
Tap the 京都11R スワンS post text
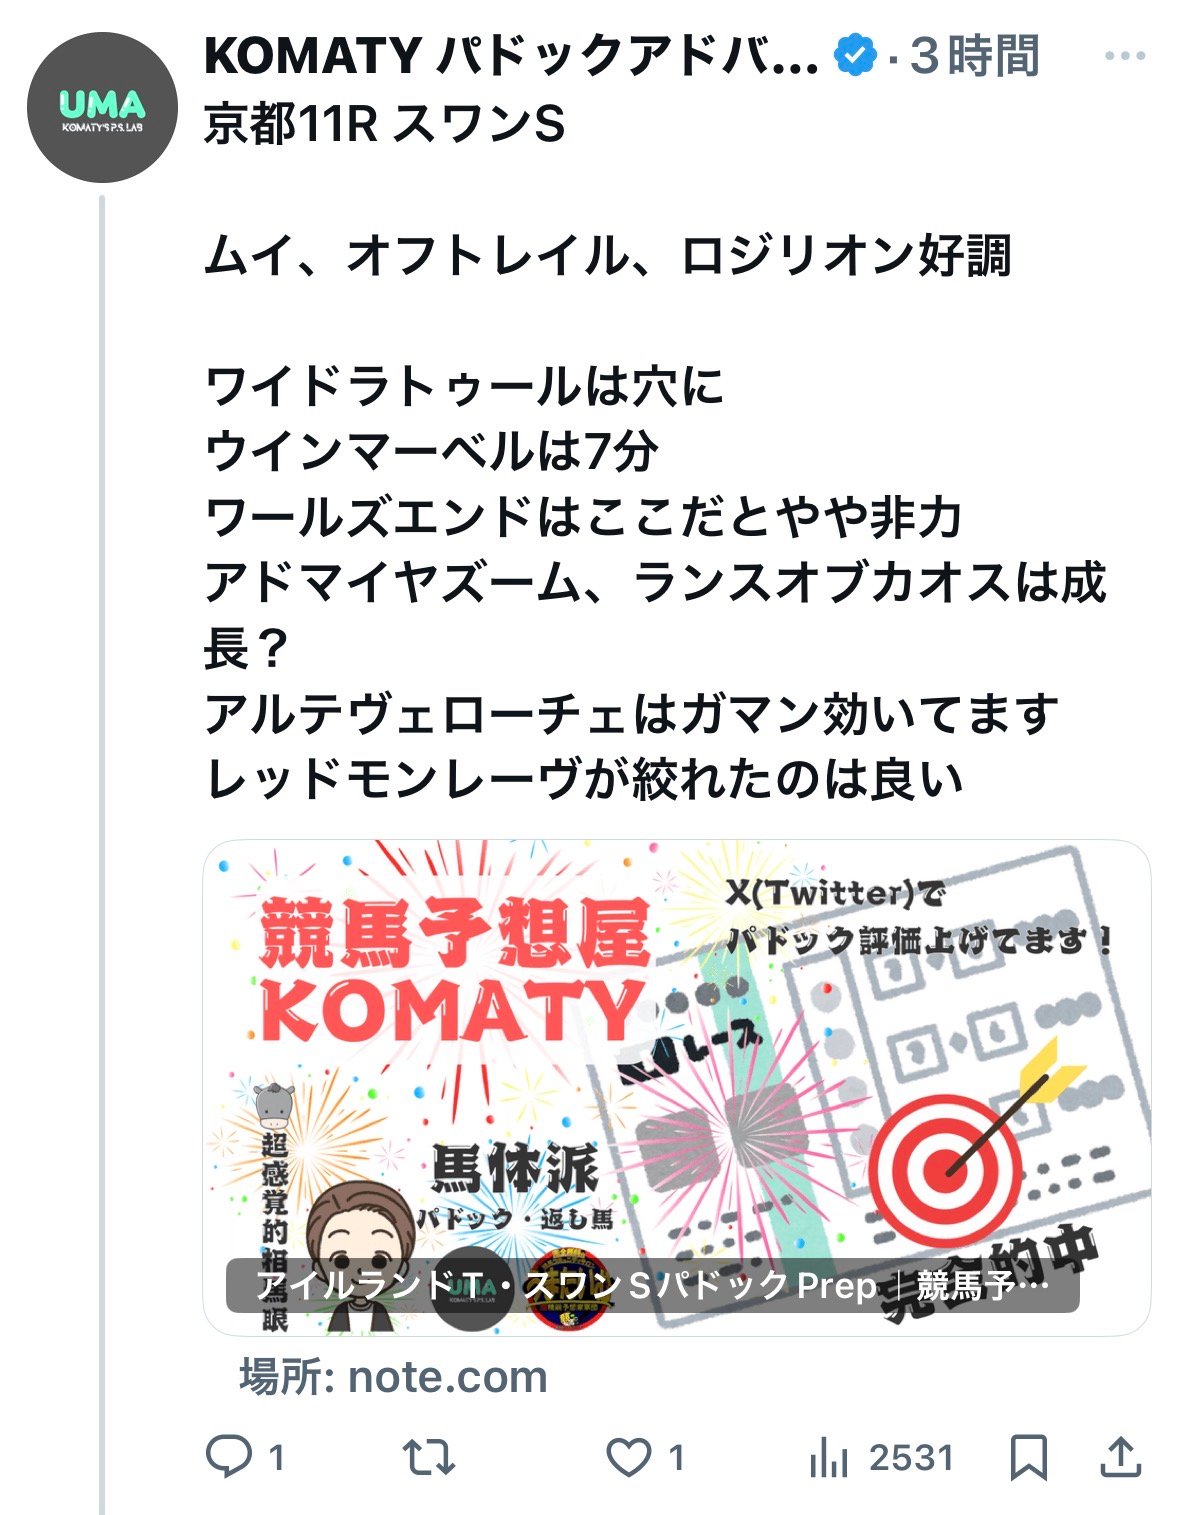(x=385, y=125)
